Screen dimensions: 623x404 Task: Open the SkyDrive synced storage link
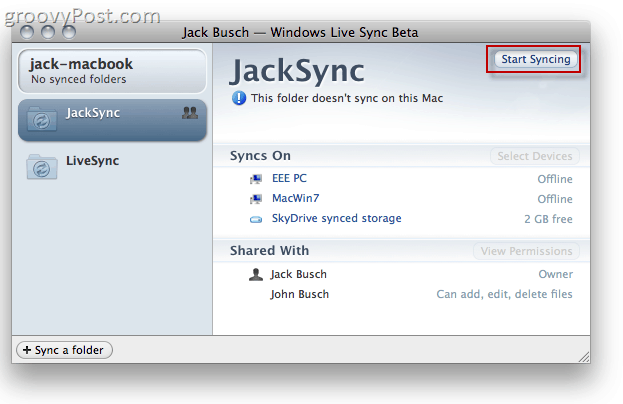[336, 218]
